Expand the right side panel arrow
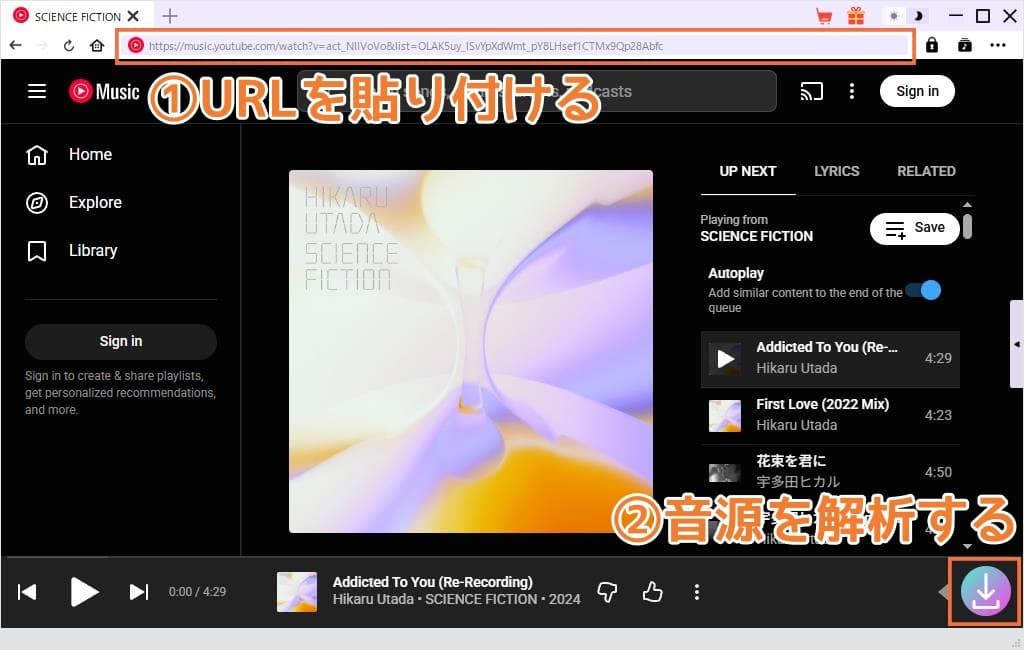The height and width of the screenshot is (650, 1024). (1017, 344)
